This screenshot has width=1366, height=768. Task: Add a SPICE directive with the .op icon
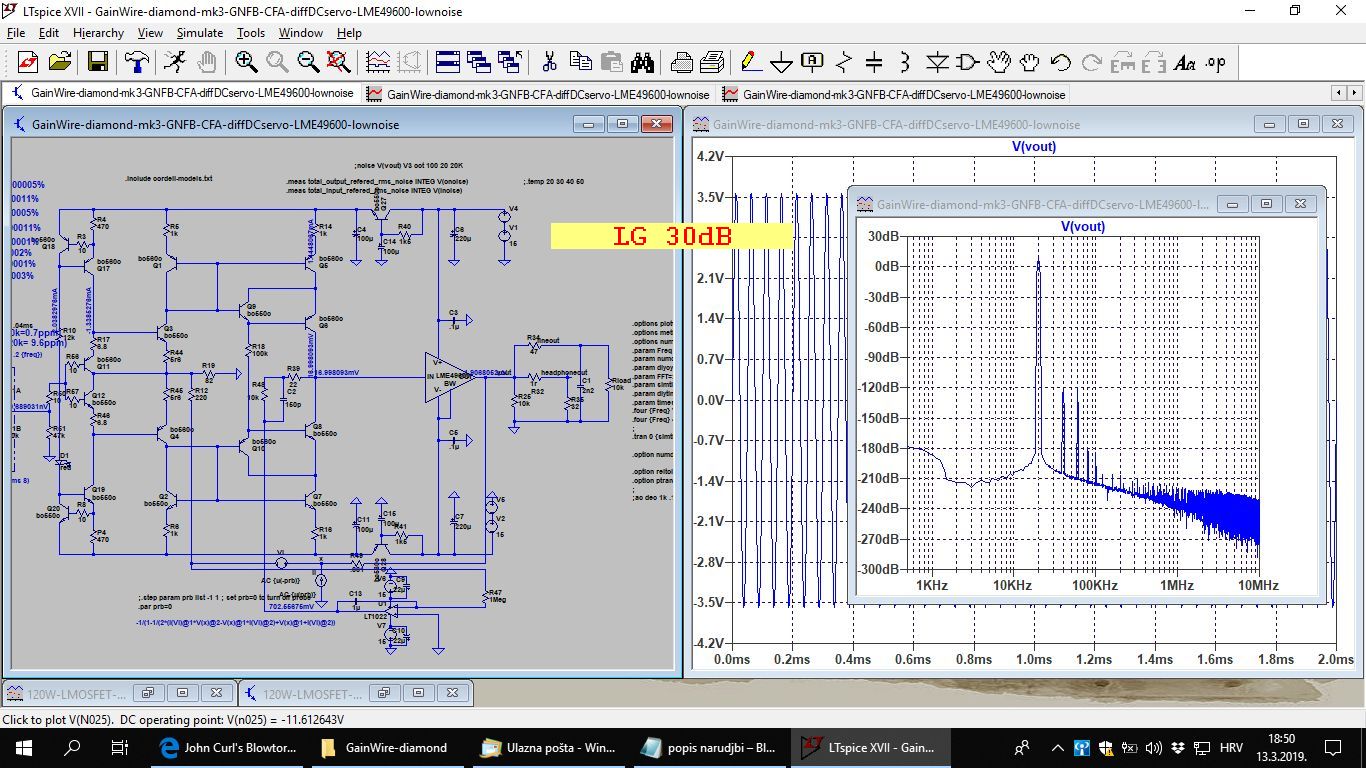pos(1216,62)
